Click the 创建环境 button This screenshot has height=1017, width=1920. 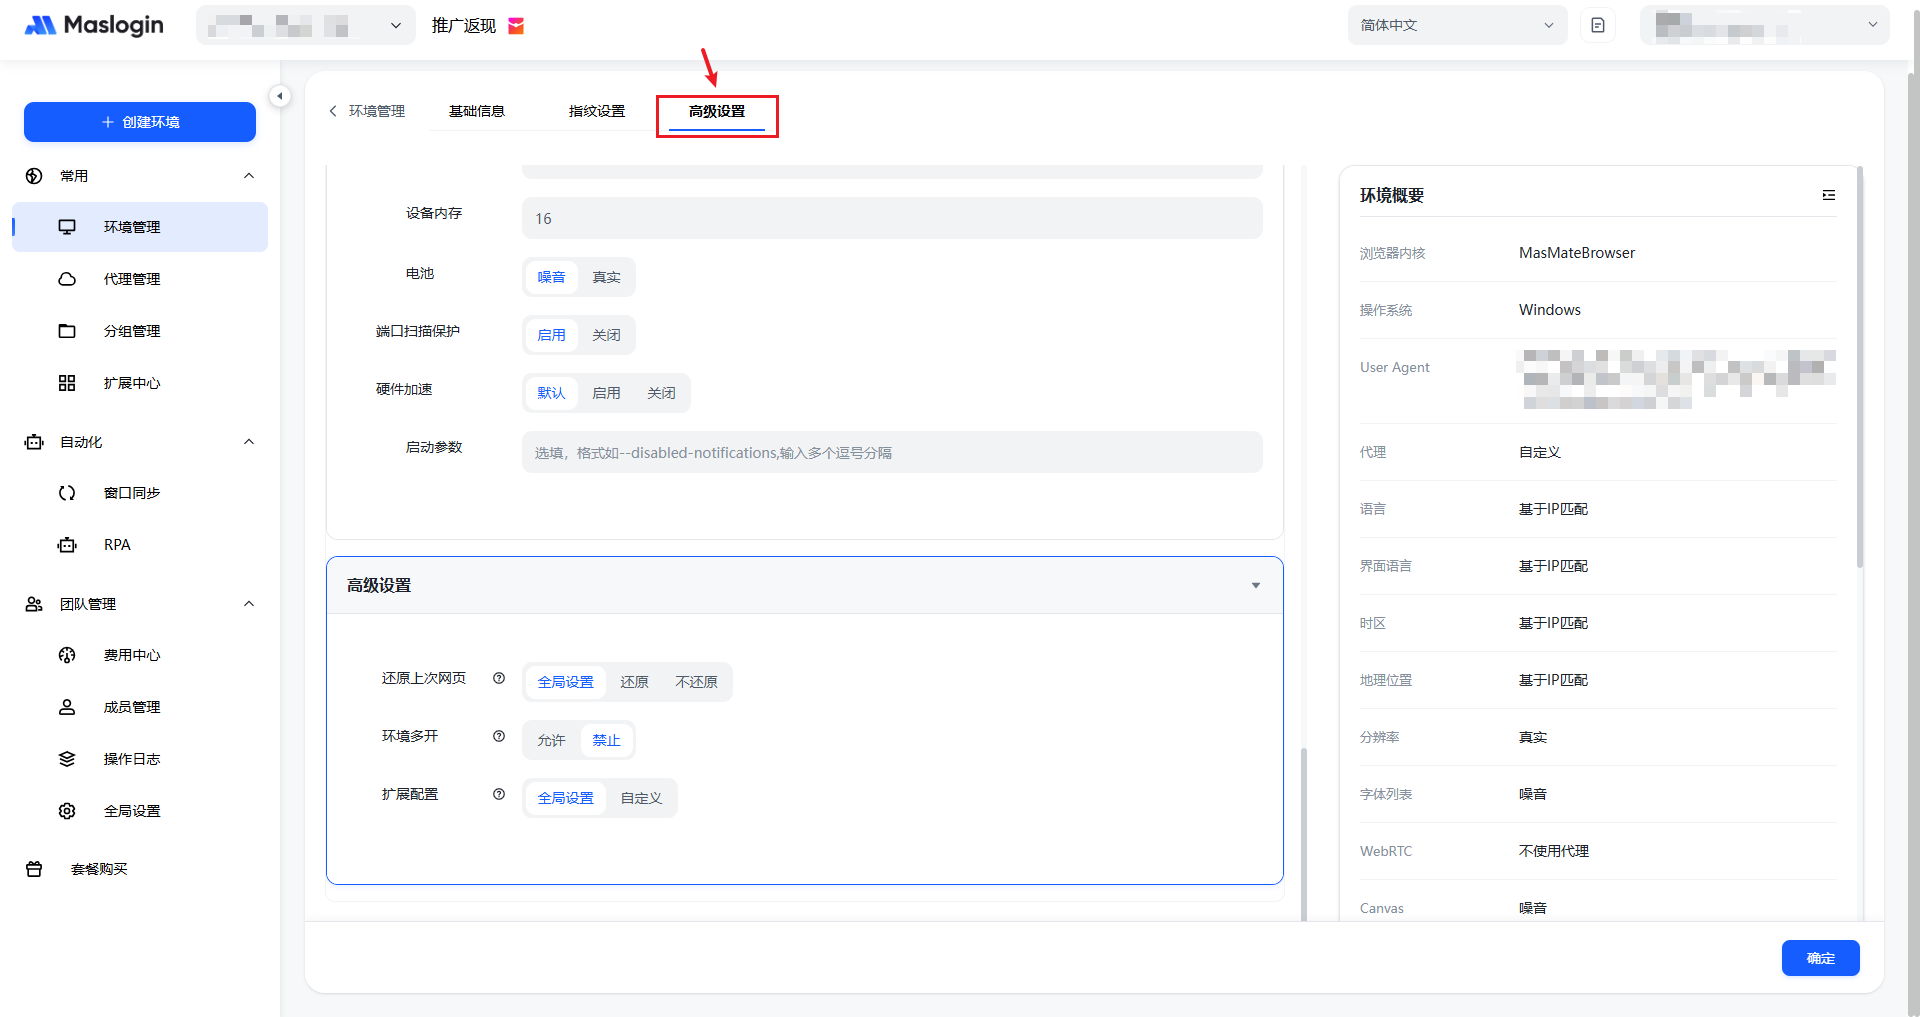(x=140, y=122)
